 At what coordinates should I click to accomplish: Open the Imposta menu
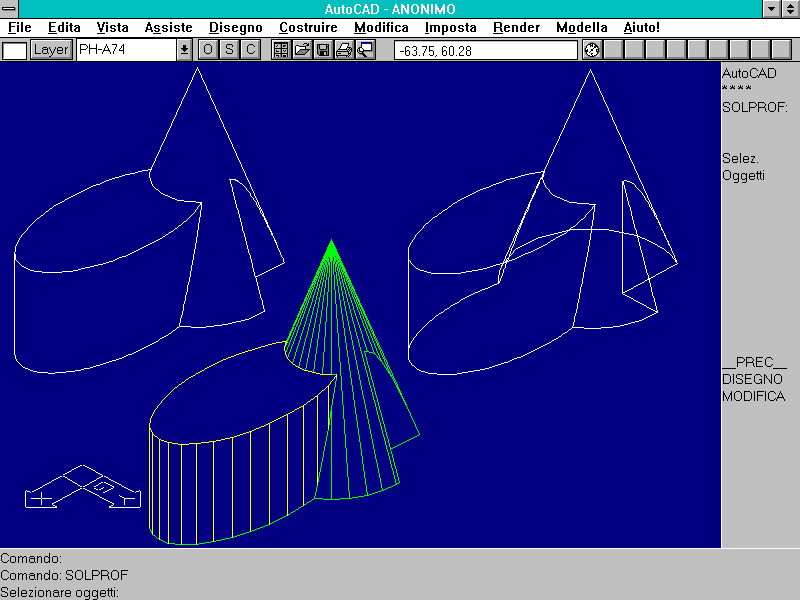pos(451,28)
